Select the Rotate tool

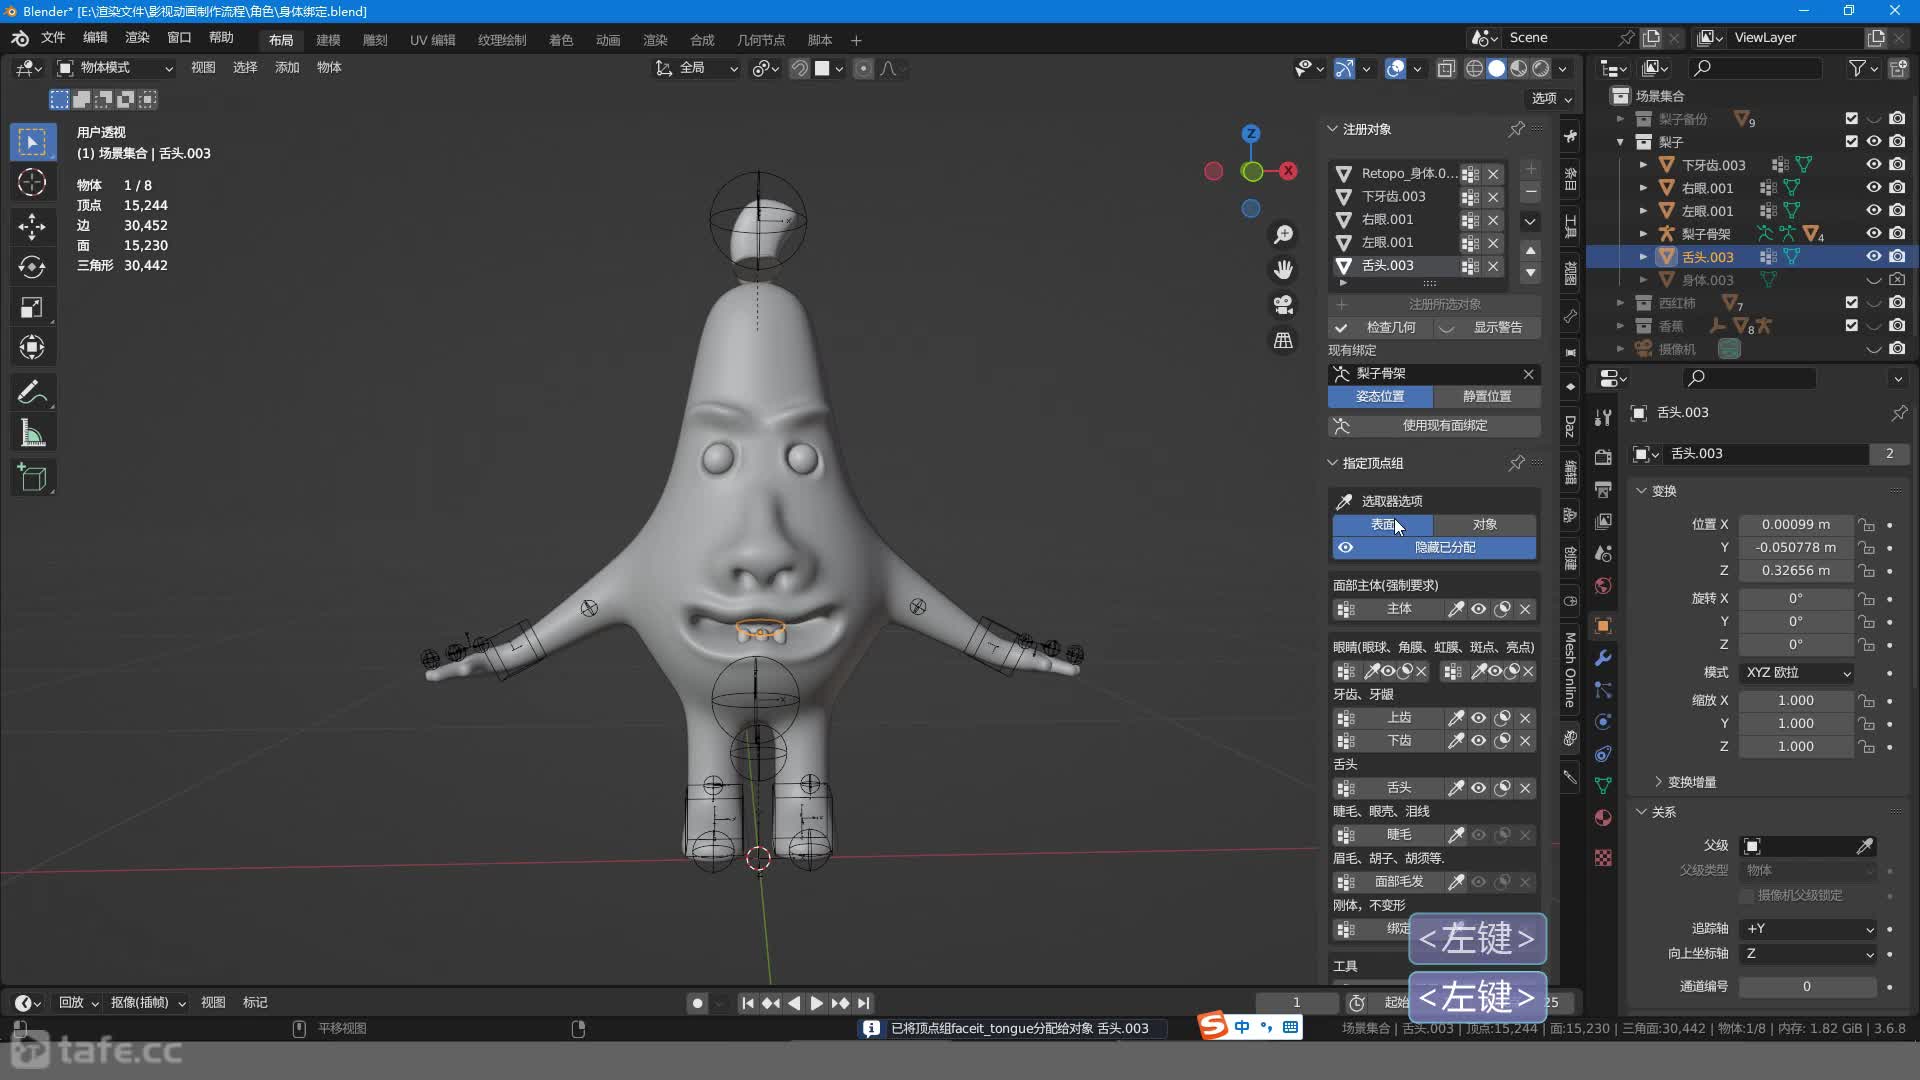coord(32,267)
